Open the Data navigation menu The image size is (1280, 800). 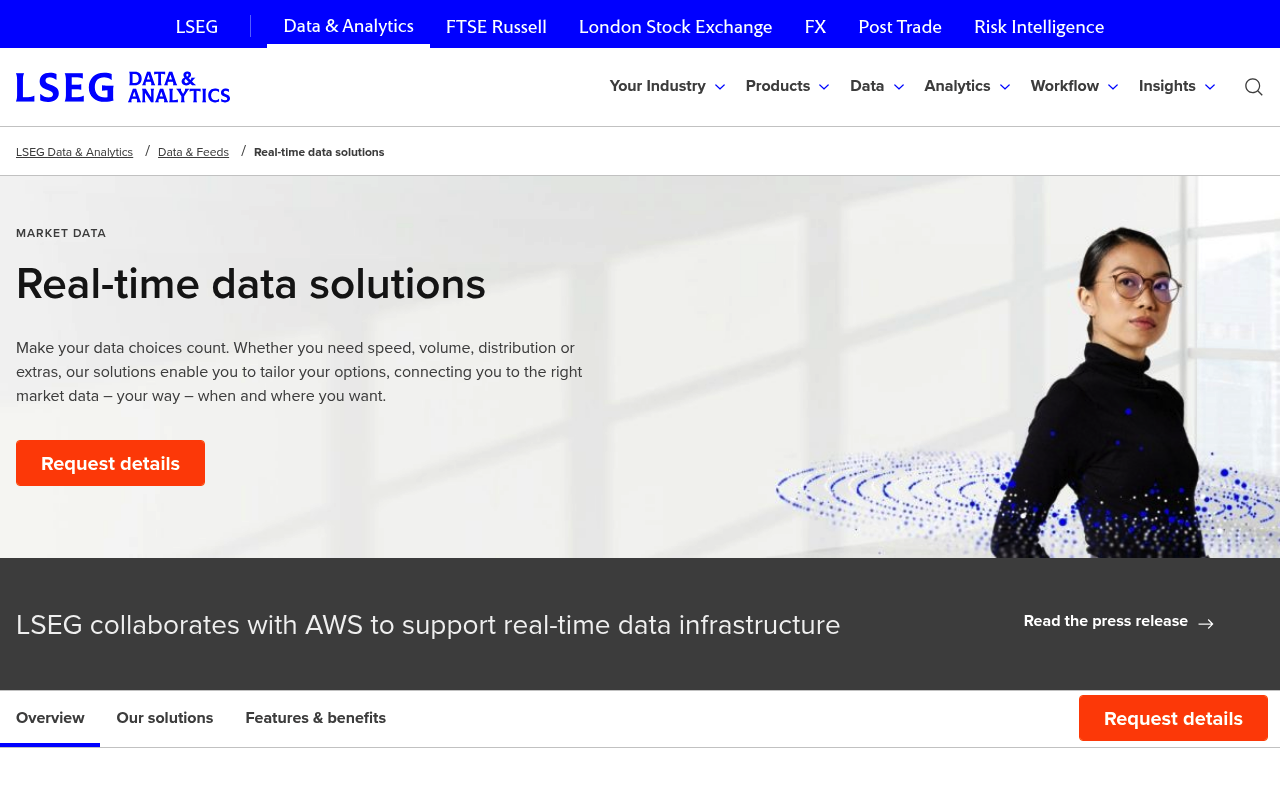click(x=867, y=86)
